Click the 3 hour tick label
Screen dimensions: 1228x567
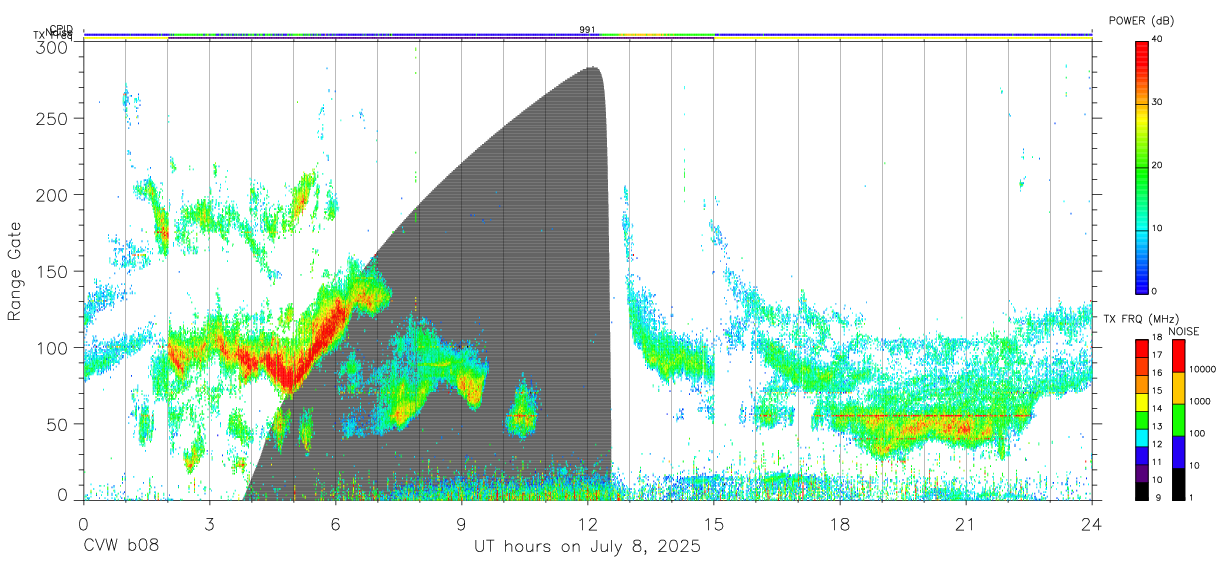coord(209,523)
